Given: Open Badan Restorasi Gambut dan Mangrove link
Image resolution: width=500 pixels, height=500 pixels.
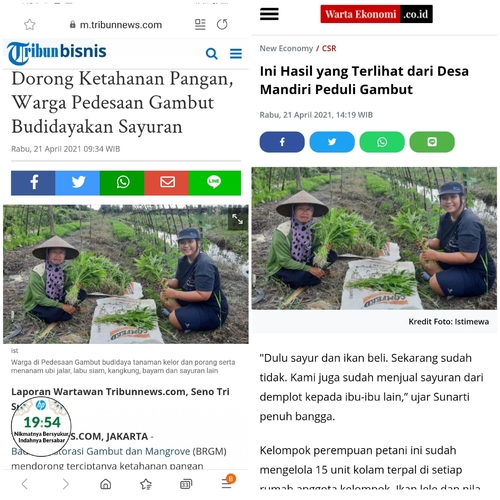Looking at the screenshot, I should (101, 451).
